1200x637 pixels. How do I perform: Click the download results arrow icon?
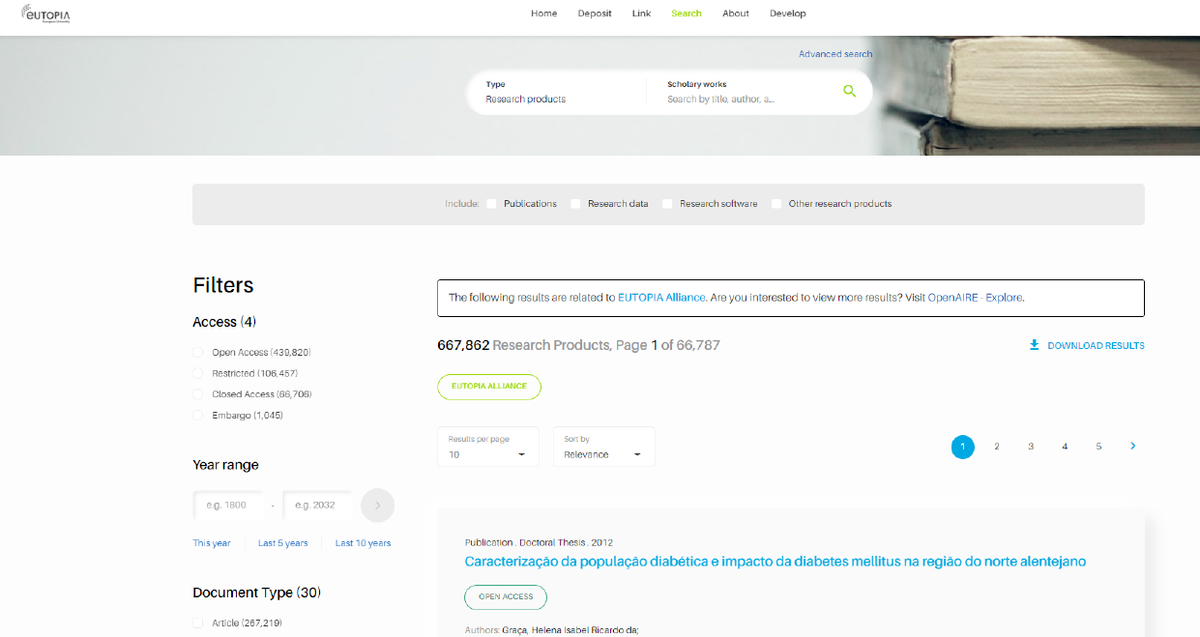(x=1034, y=345)
